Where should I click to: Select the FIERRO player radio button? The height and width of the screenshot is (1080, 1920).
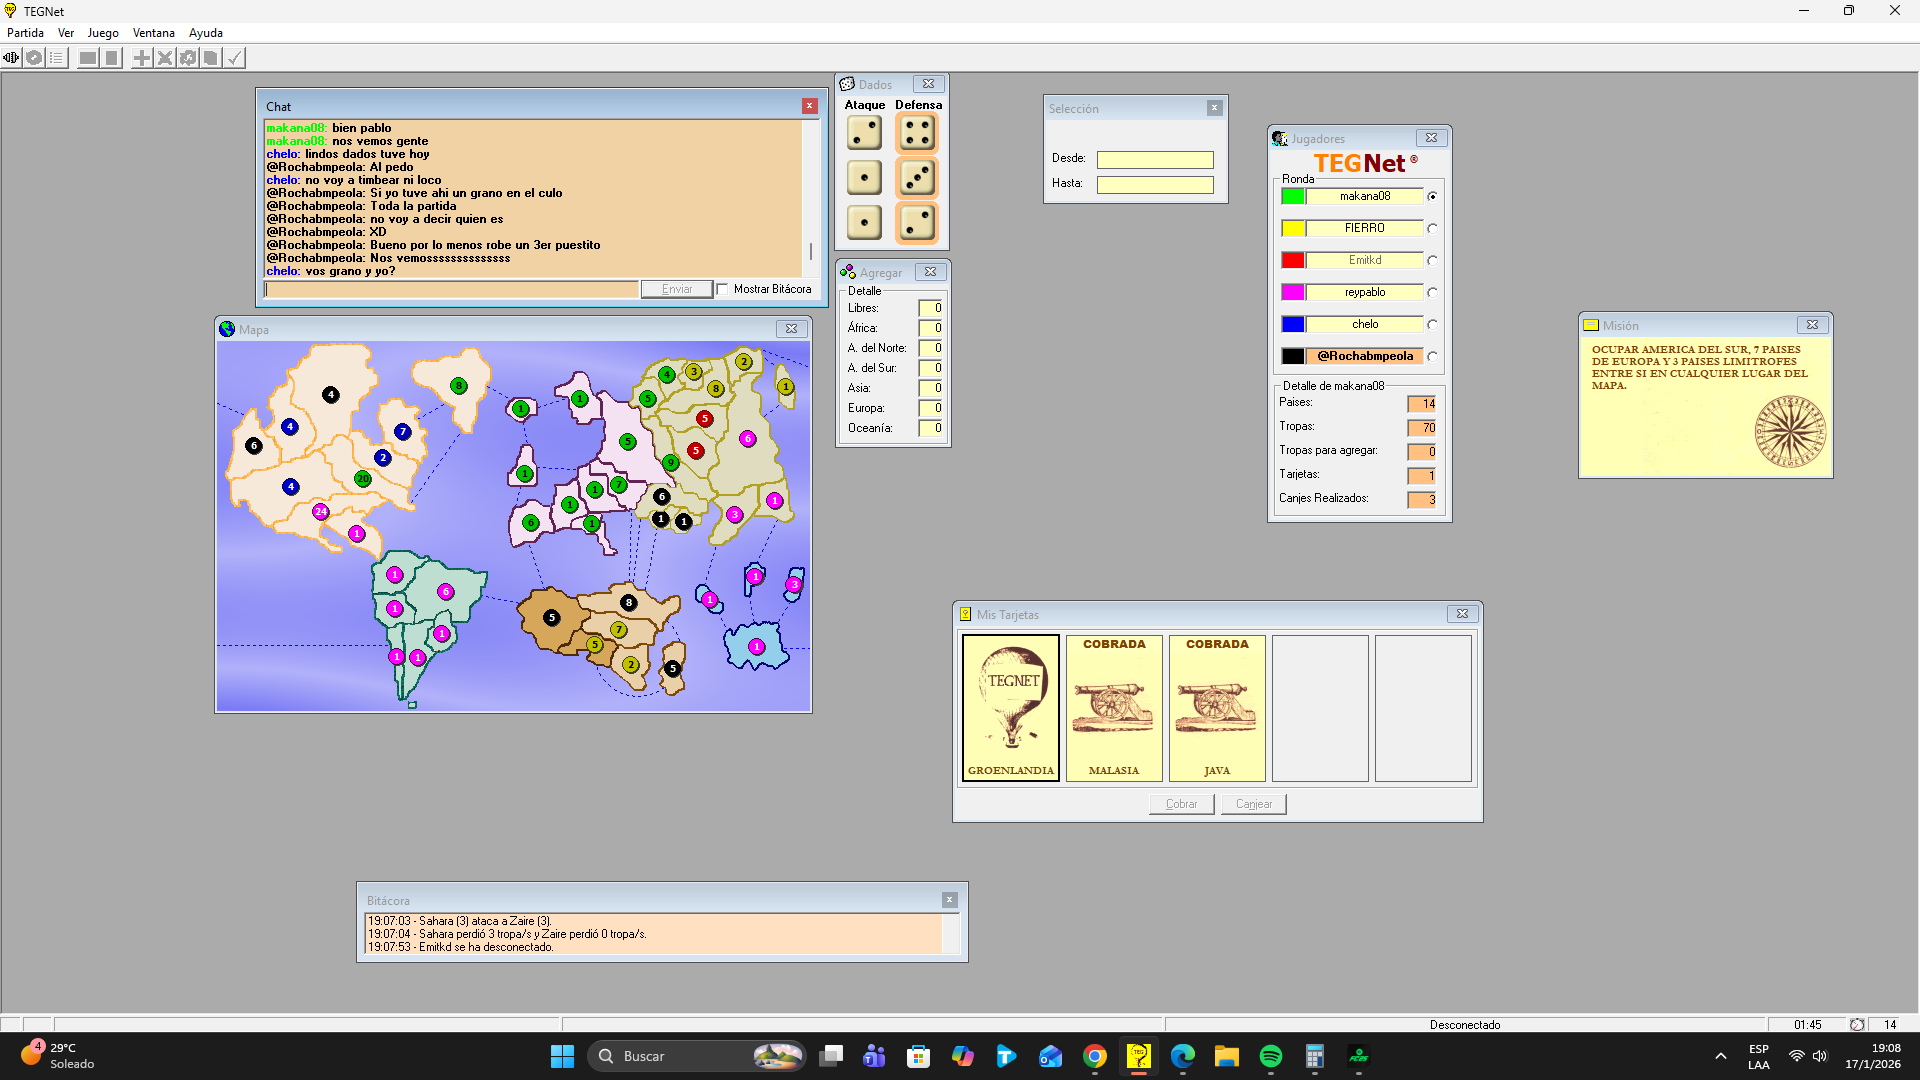pos(1432,228)
